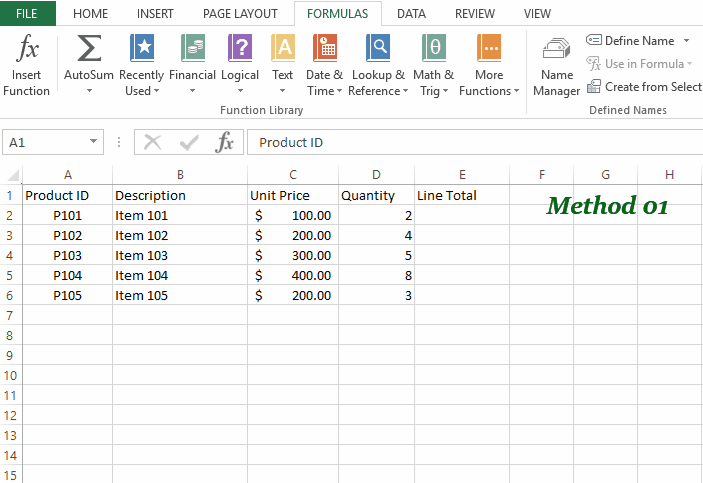Open Math & Trig functions icon
The width and height of the screenshot is (703, 483).
[434, 48]
